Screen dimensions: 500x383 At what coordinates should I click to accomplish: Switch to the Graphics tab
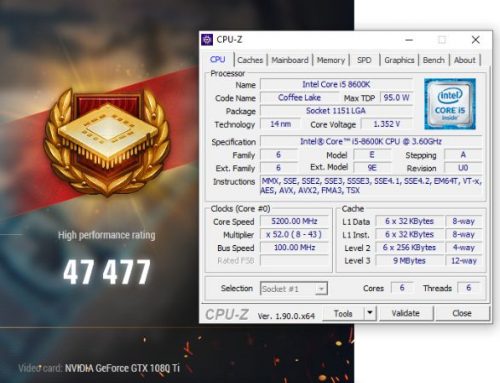(399, 60)
